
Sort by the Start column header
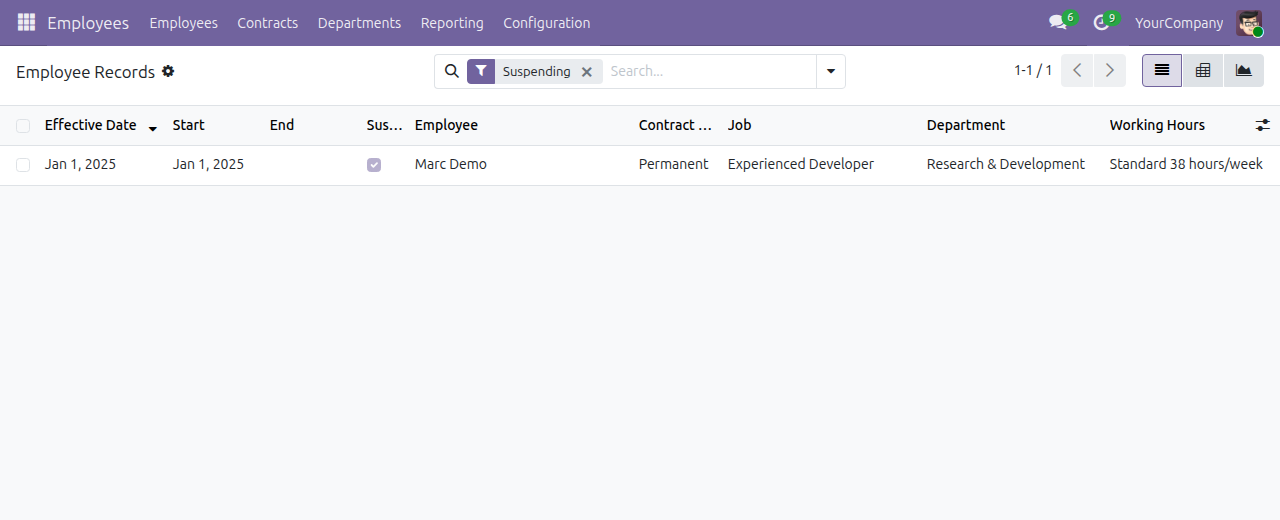pos(188,125)
